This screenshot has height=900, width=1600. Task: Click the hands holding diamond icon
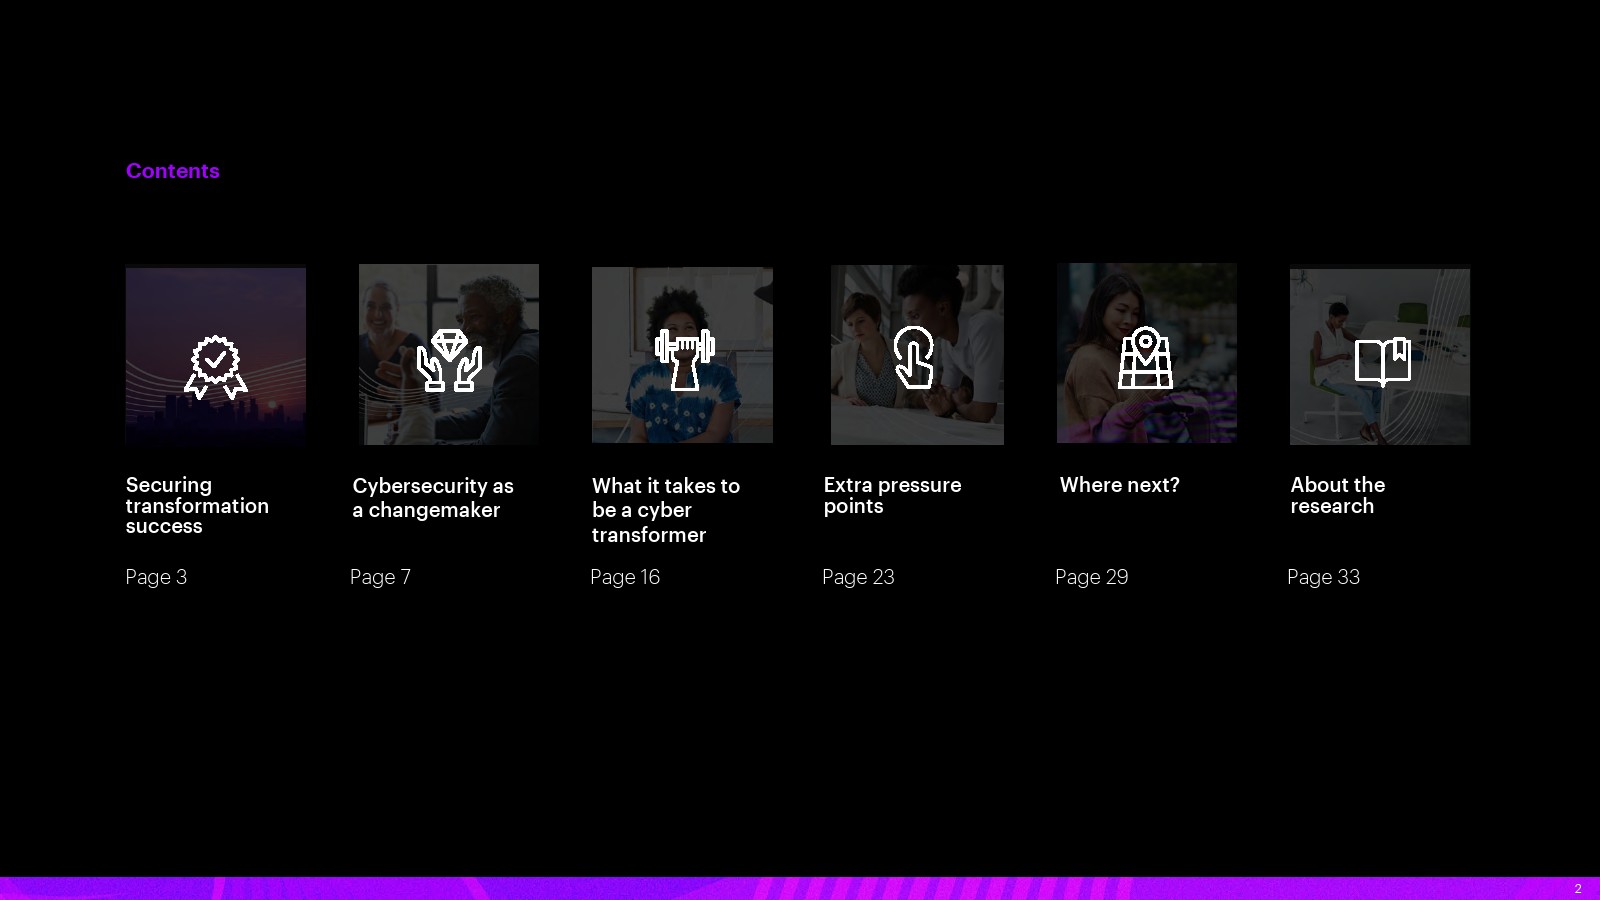pos(449,360)
